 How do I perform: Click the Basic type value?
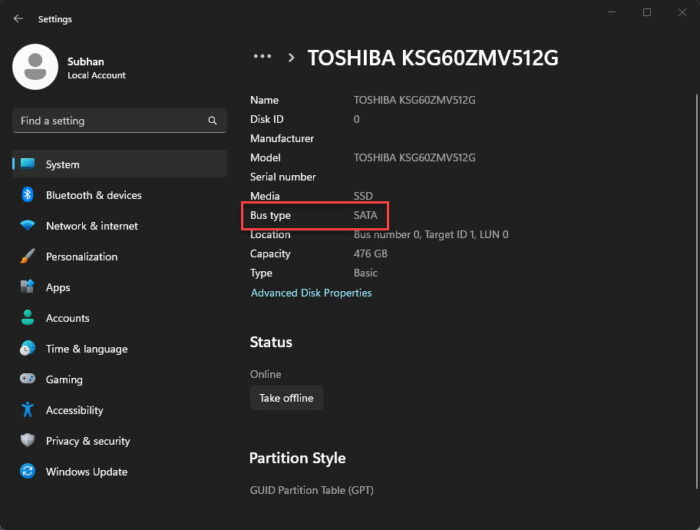coord(366,273)
